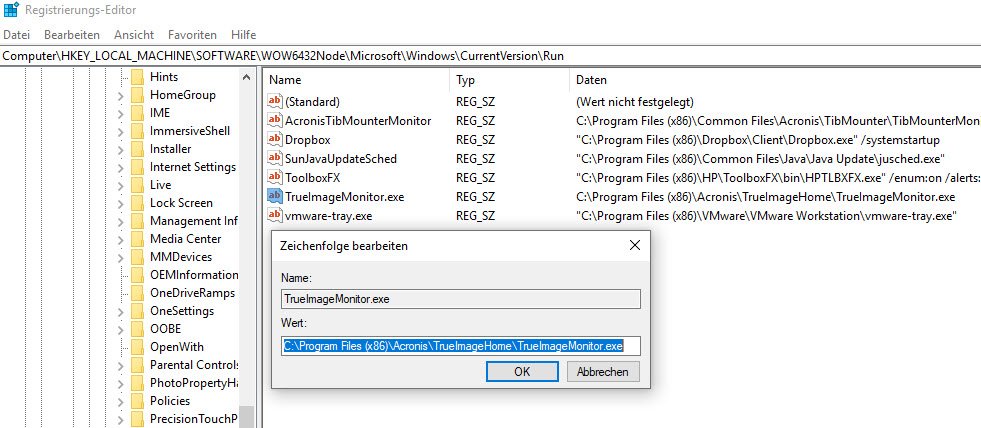The height and width of the screenshot is (428, 981).
Task: Open the Hilfe menu
Action: (243, 34)
